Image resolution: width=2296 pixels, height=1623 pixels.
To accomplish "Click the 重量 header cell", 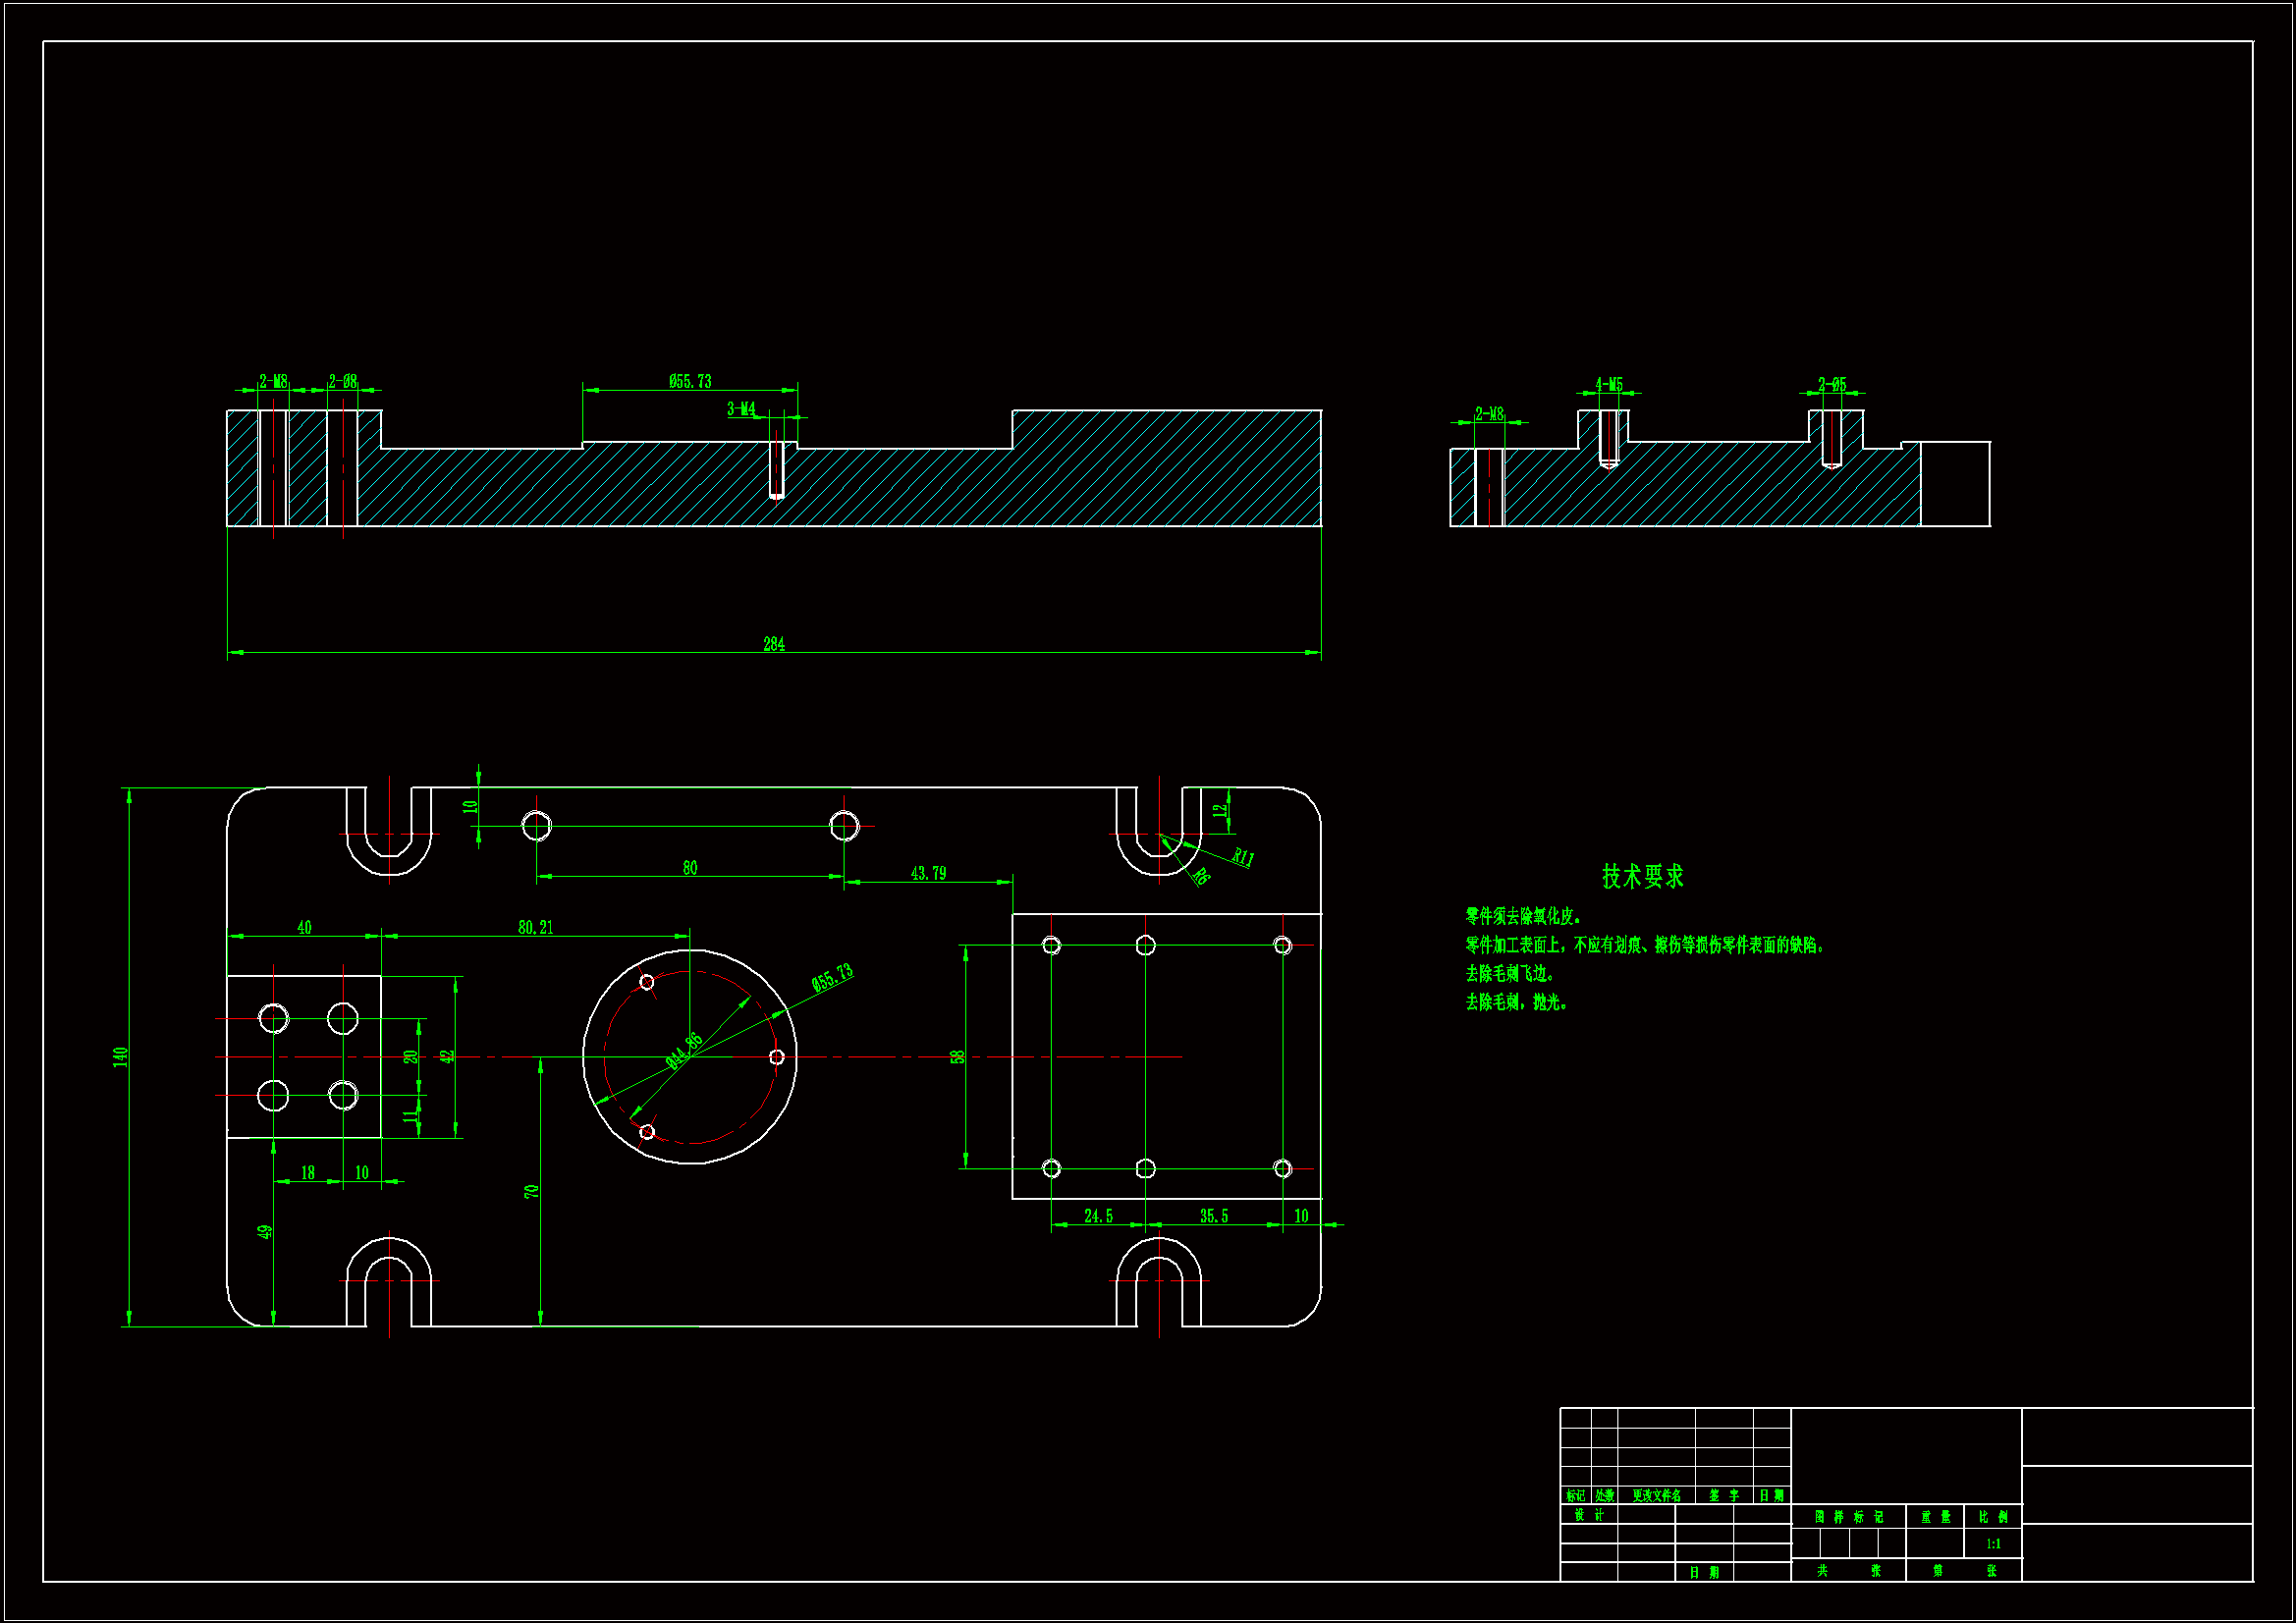I will [1935, 1517].
